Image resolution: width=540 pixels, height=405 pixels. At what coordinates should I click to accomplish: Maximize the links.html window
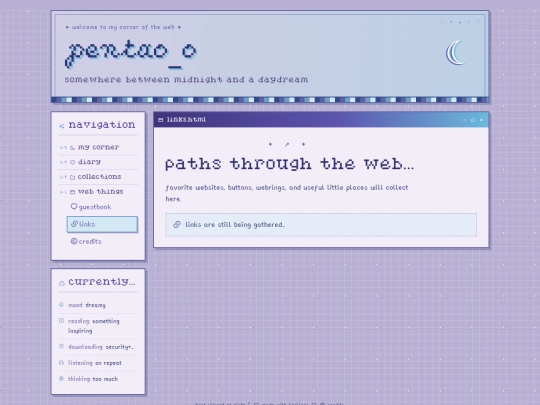(x=473, y=120)
